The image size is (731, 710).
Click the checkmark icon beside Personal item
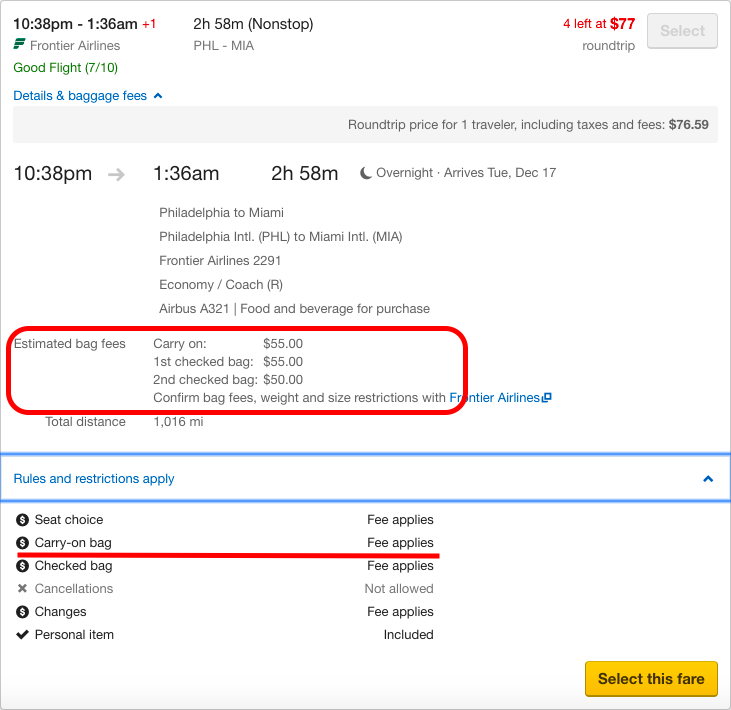coord(22,634)
